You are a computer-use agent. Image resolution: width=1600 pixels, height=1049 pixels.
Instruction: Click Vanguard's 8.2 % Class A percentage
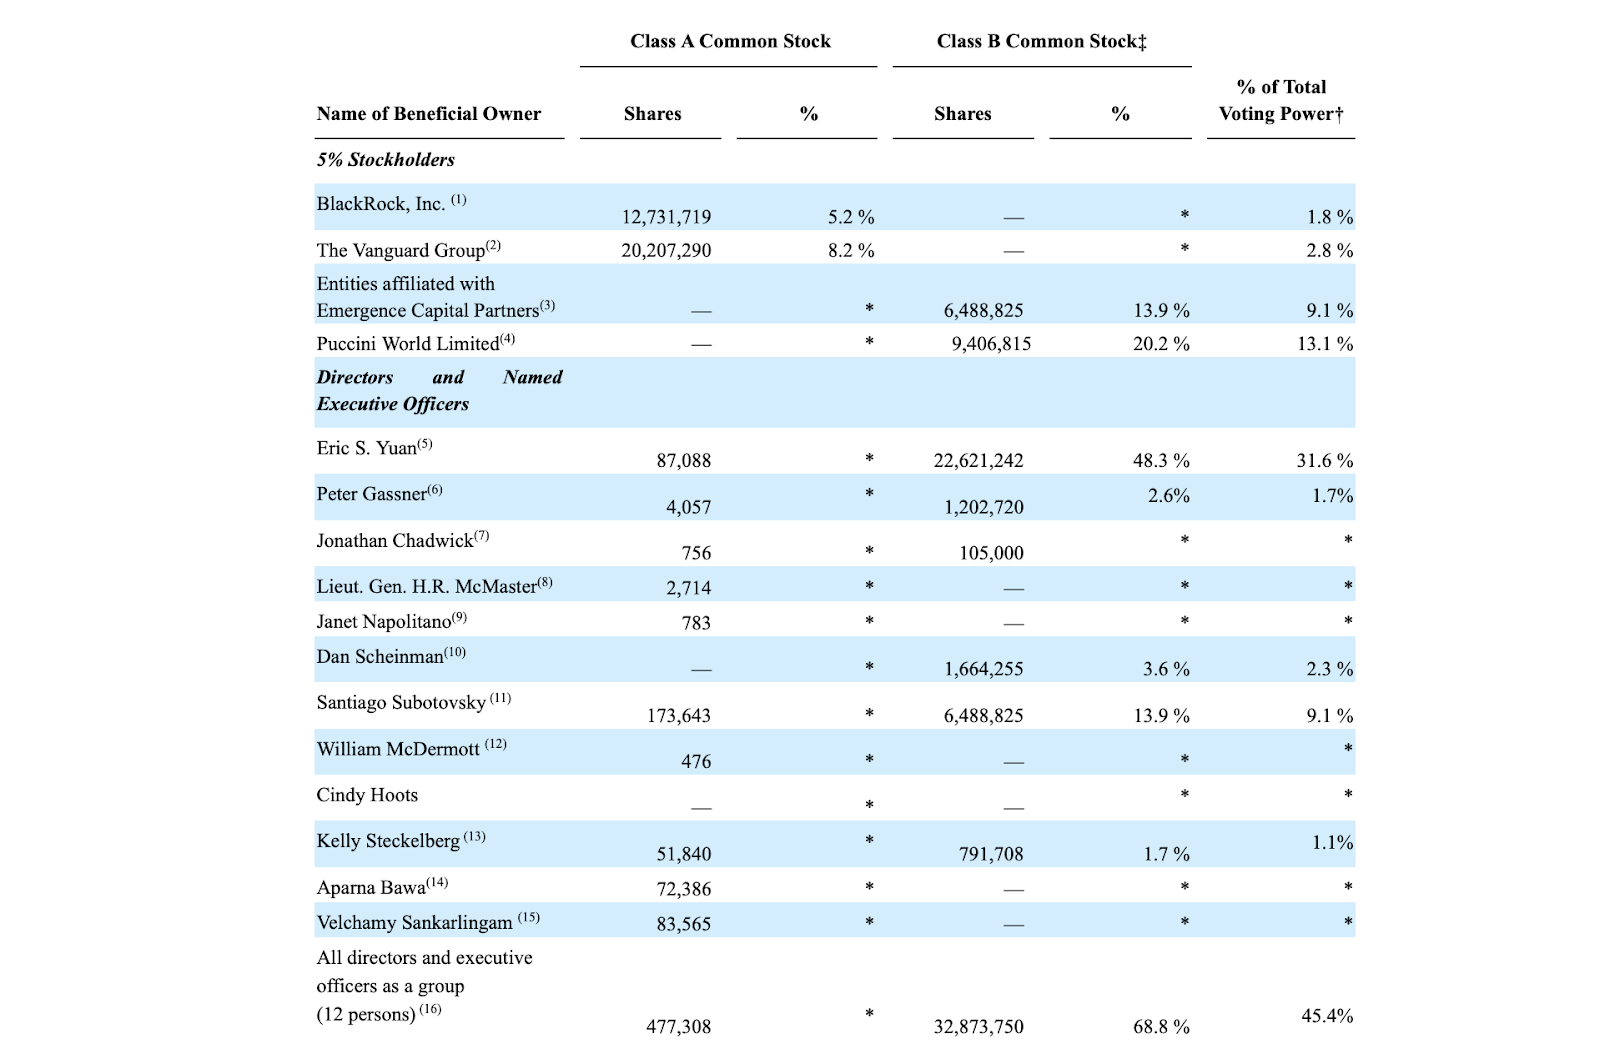point(851,250)
